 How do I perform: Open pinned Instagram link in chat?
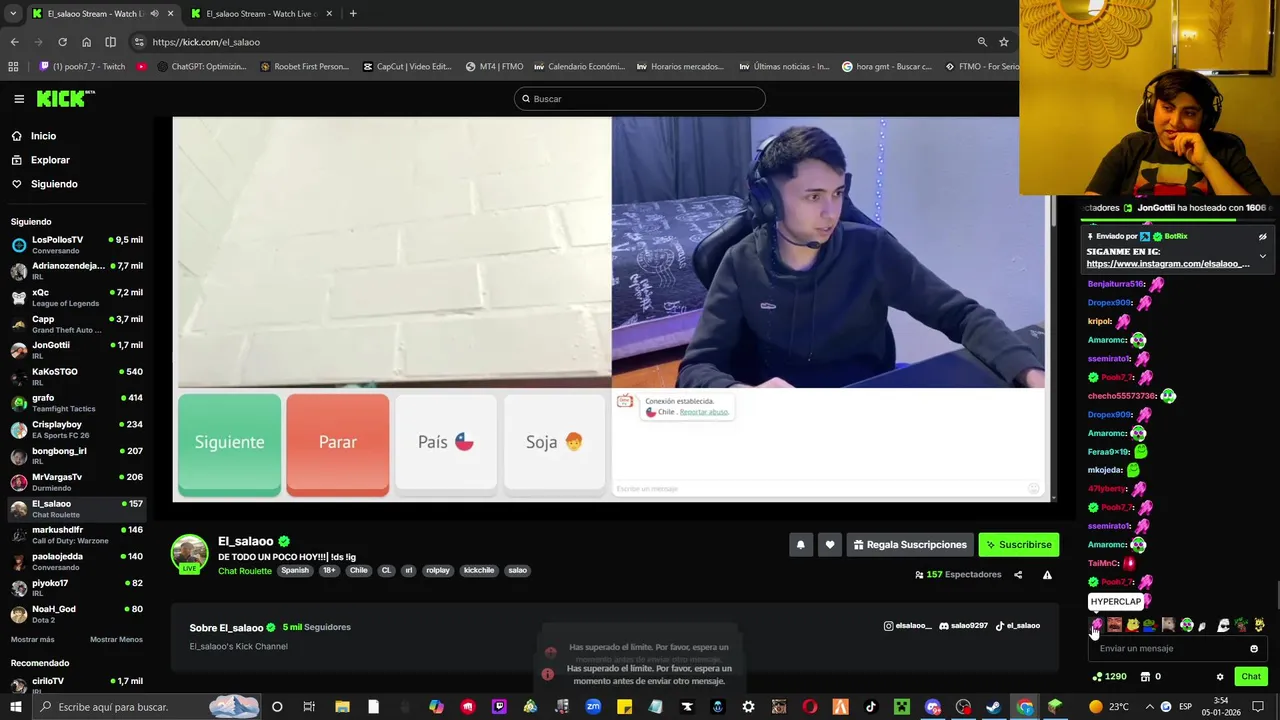1168,264
